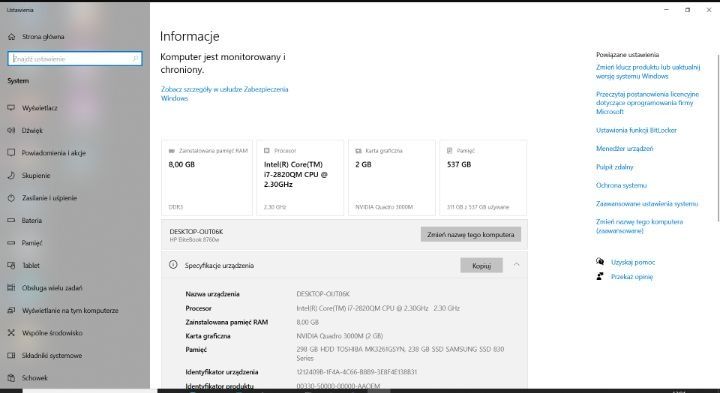Open Pulpit zdalny link

click(614, 167)
